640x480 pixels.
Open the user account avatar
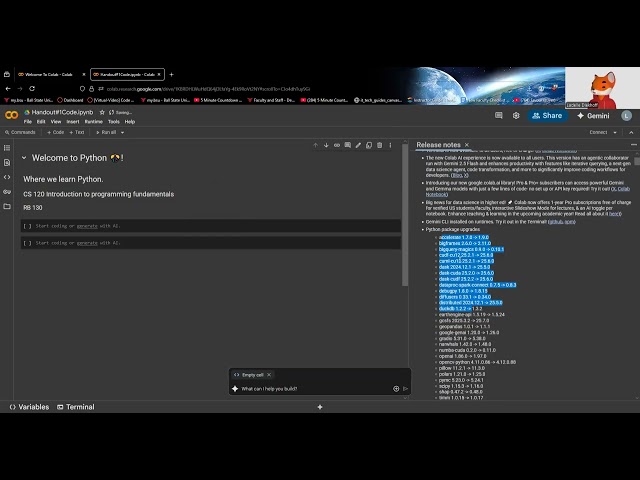pyautogui.click(x=627, y=116)
